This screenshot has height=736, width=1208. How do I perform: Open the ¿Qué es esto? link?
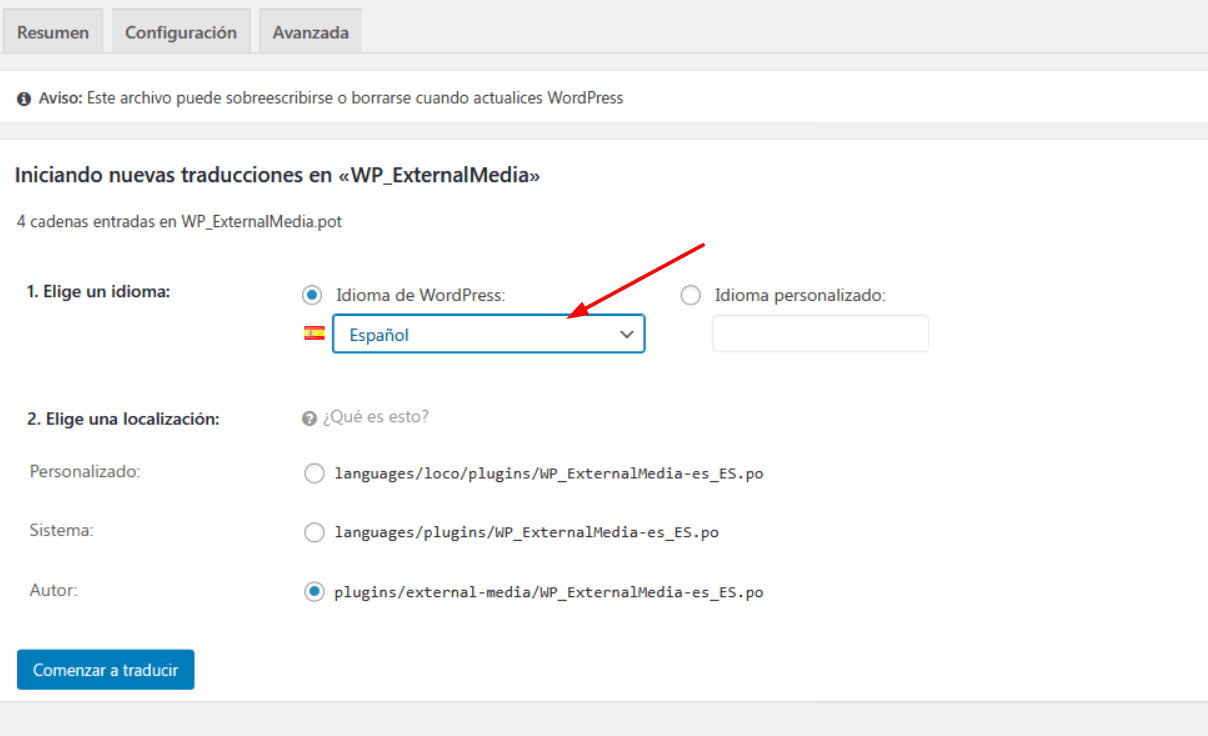pos(375,417)
